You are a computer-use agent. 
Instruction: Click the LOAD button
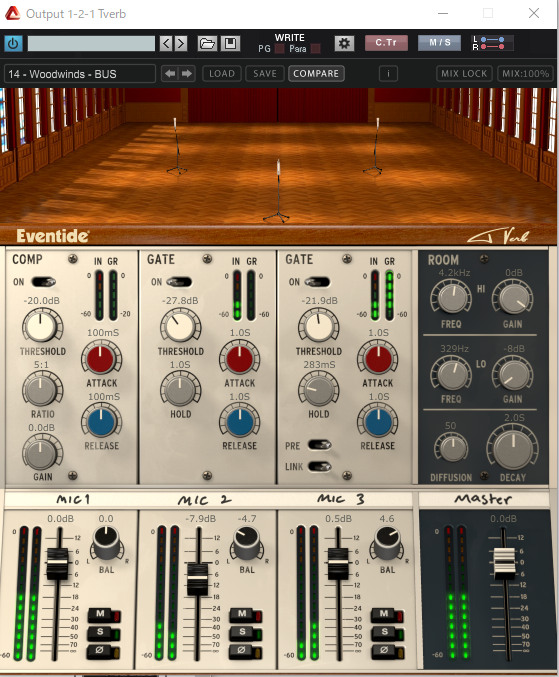point(222,74)
